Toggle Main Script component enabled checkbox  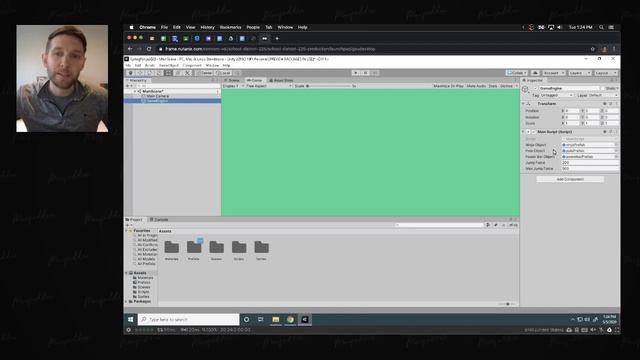[x=533, y=132]
